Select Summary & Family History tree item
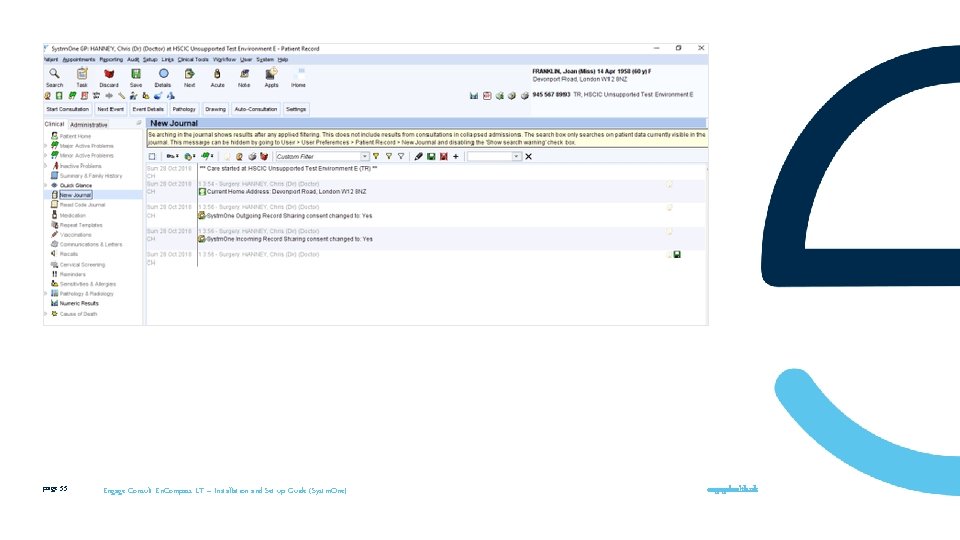Image resolution: width=960 pixels, height=540 pixels. pyautogui.click(x=91, y=176)
